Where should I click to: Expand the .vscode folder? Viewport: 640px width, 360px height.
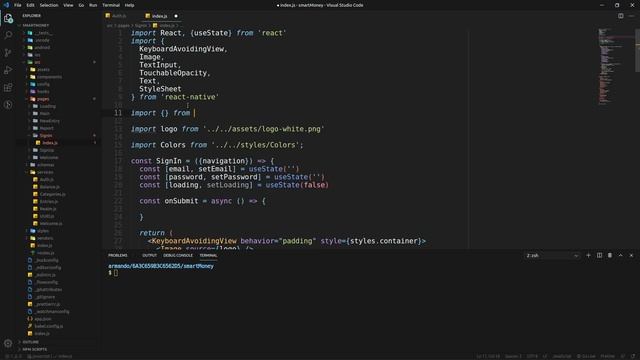(x=42, y=40)
